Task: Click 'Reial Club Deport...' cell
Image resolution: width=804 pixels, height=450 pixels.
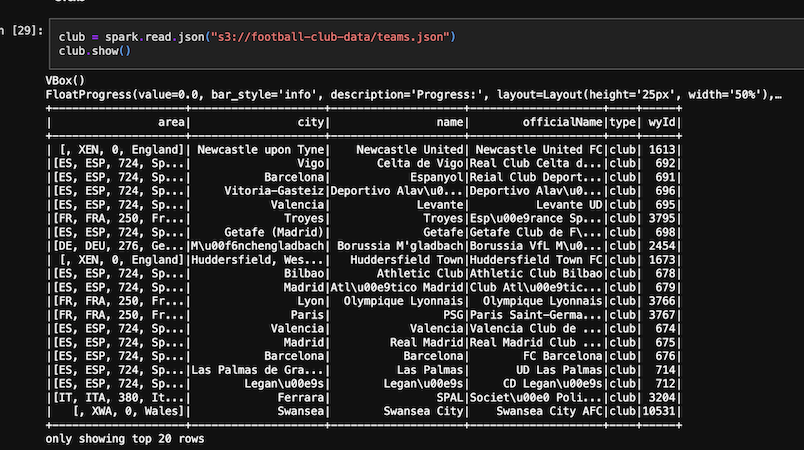Action: [536, 177]
